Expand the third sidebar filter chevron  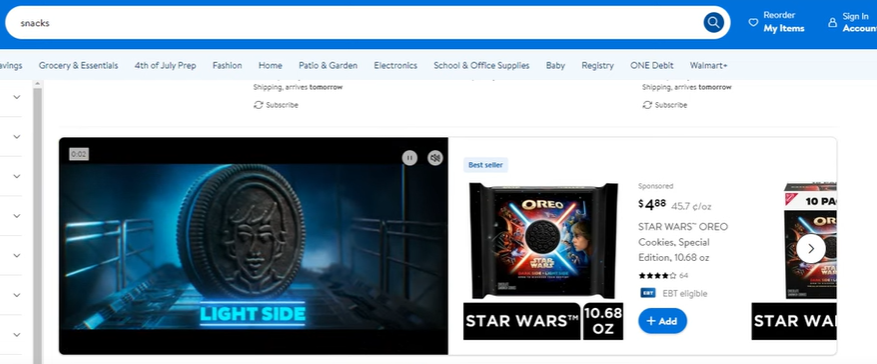coord(17,176)
